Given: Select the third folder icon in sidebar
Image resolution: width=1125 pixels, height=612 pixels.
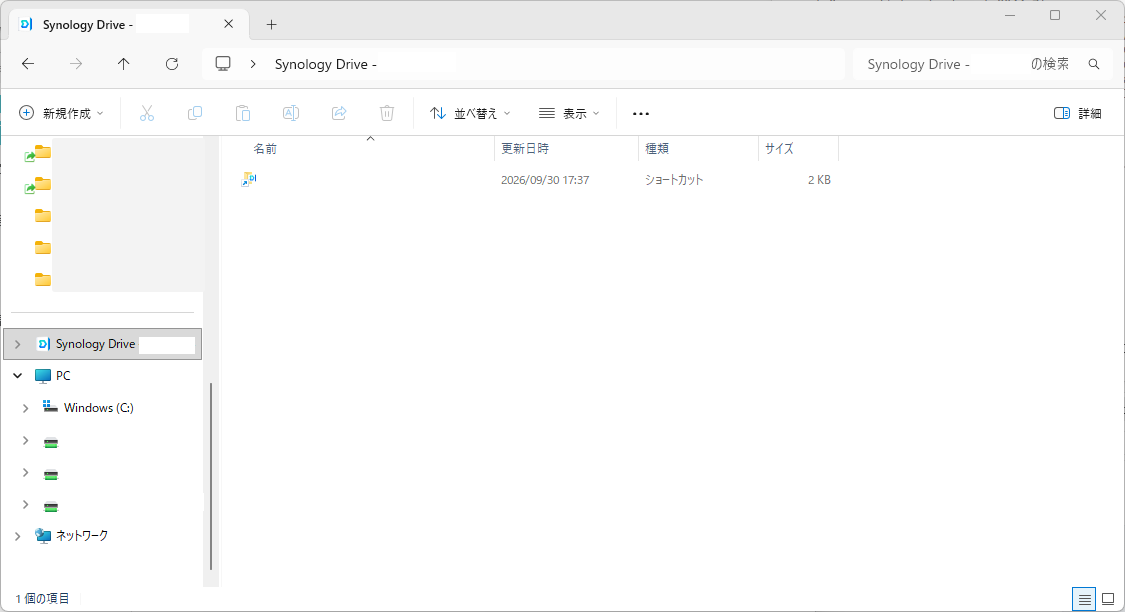Looking at the screenshot, I should (x=43, y=216).
